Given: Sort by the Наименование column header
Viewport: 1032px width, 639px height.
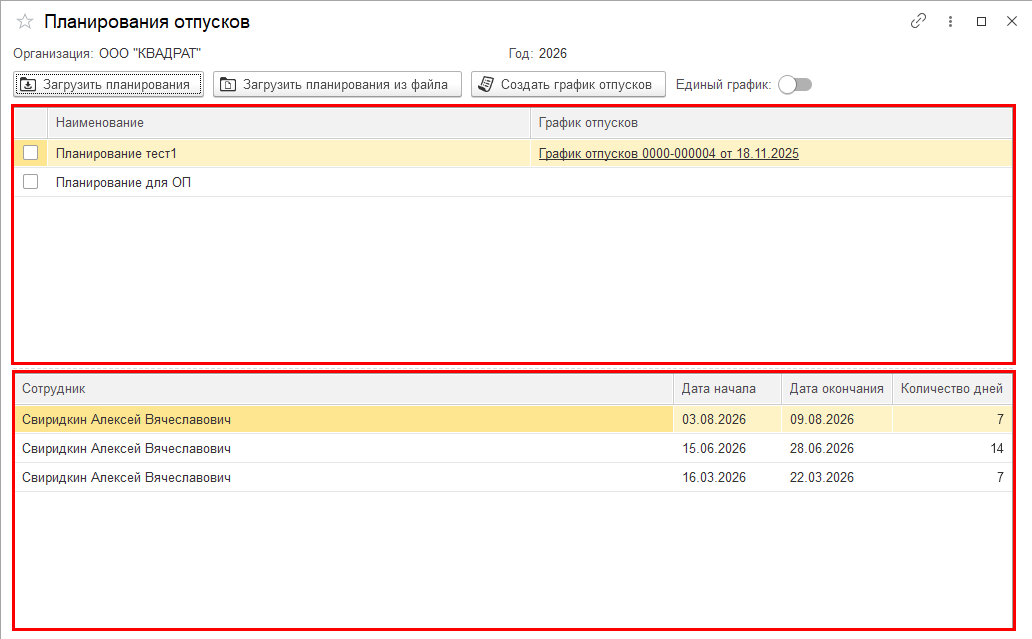Looking at the screenshot, I should click(x=288, y=123).
